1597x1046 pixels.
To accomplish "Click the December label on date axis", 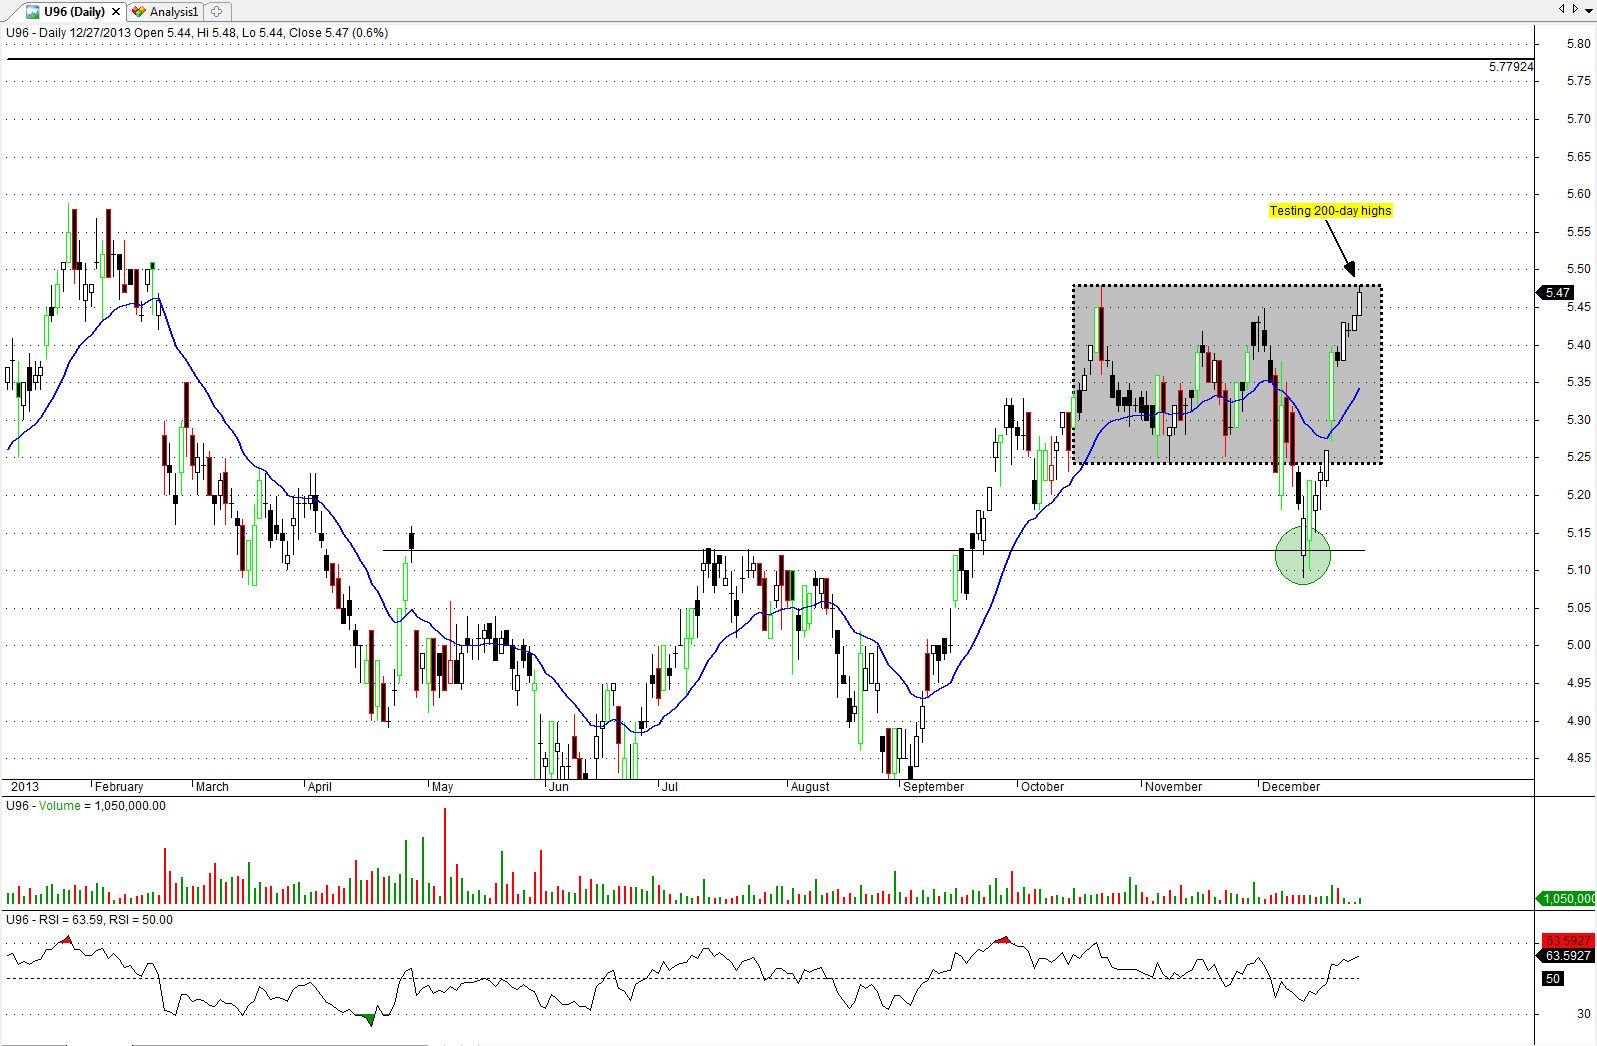I will pos(1290,787).
